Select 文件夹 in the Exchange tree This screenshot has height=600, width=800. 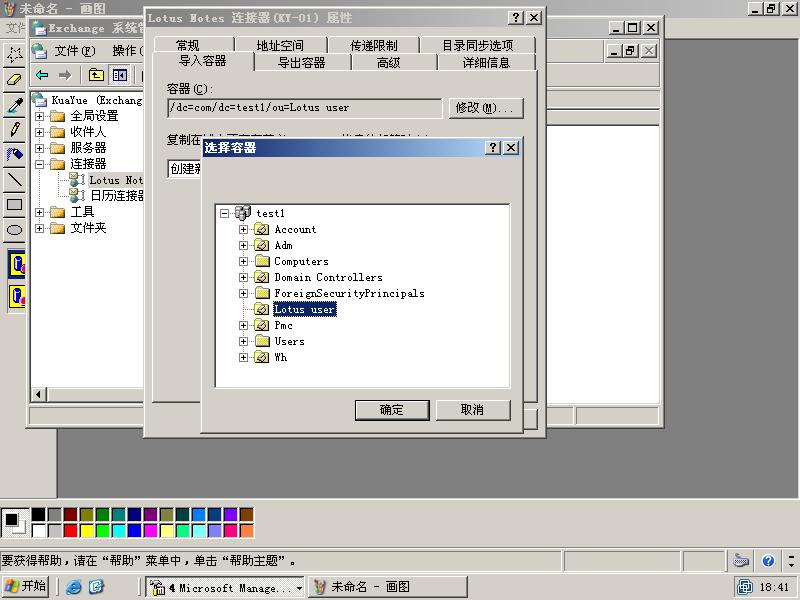[88, 228]
